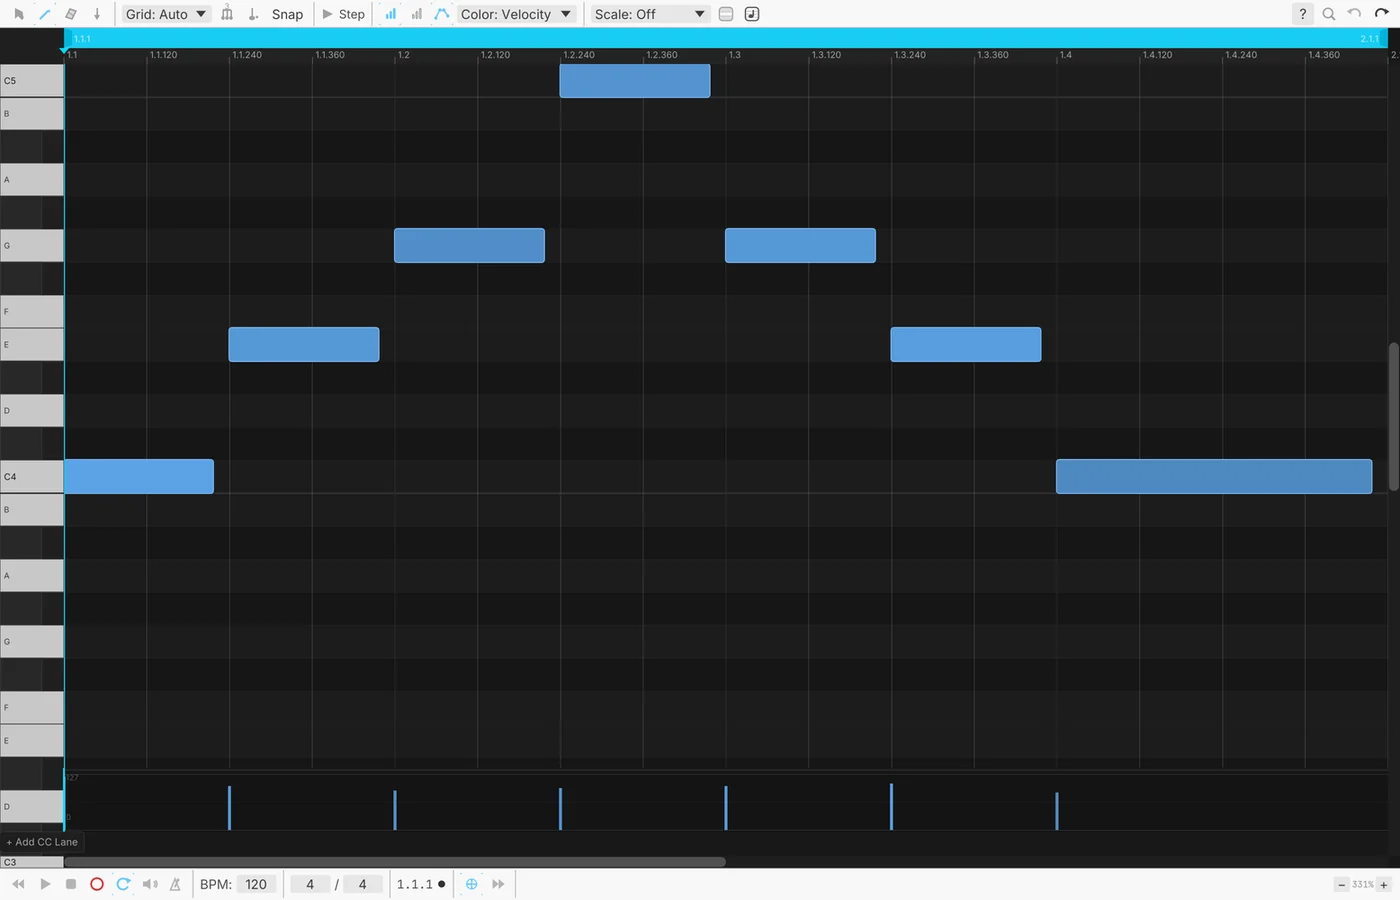This screenshot has height=900, width=1400.
Task: Undo with the counterclockwise arrow
Action: click(1355, 14)
